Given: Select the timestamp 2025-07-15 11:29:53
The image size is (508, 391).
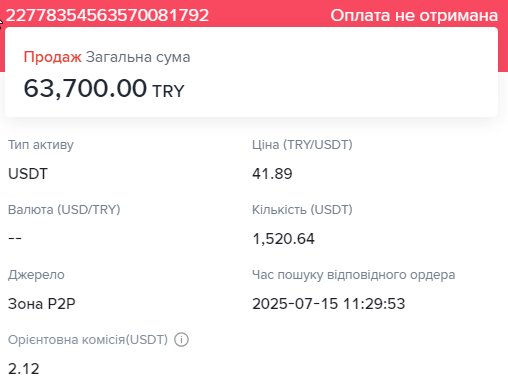Looking at the screenshot, I should click(x=328, y=304).
